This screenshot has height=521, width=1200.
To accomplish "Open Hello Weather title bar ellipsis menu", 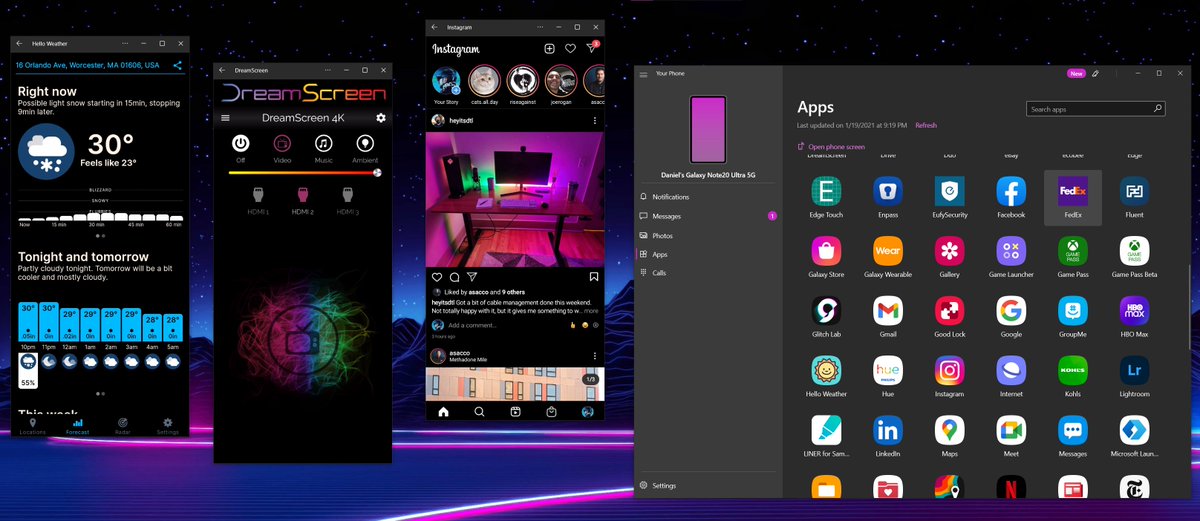I will [124, 43].
